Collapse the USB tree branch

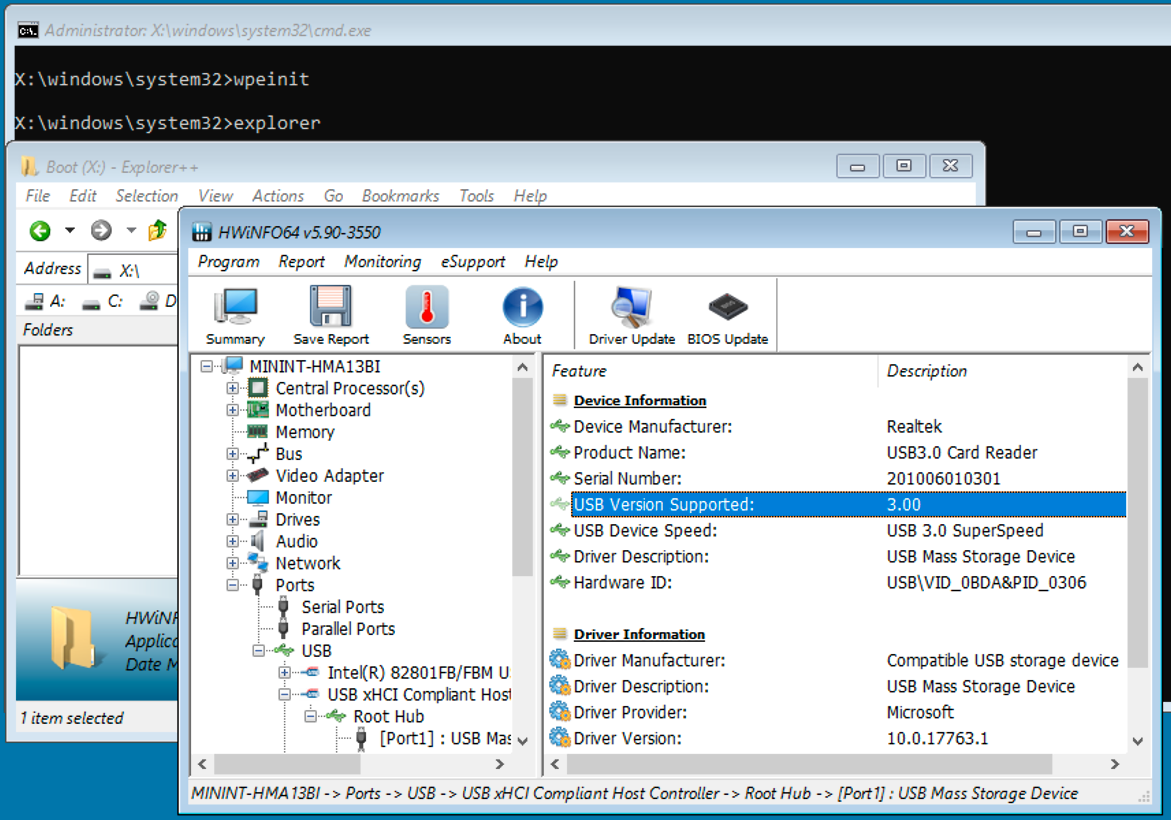coord(258,651)
